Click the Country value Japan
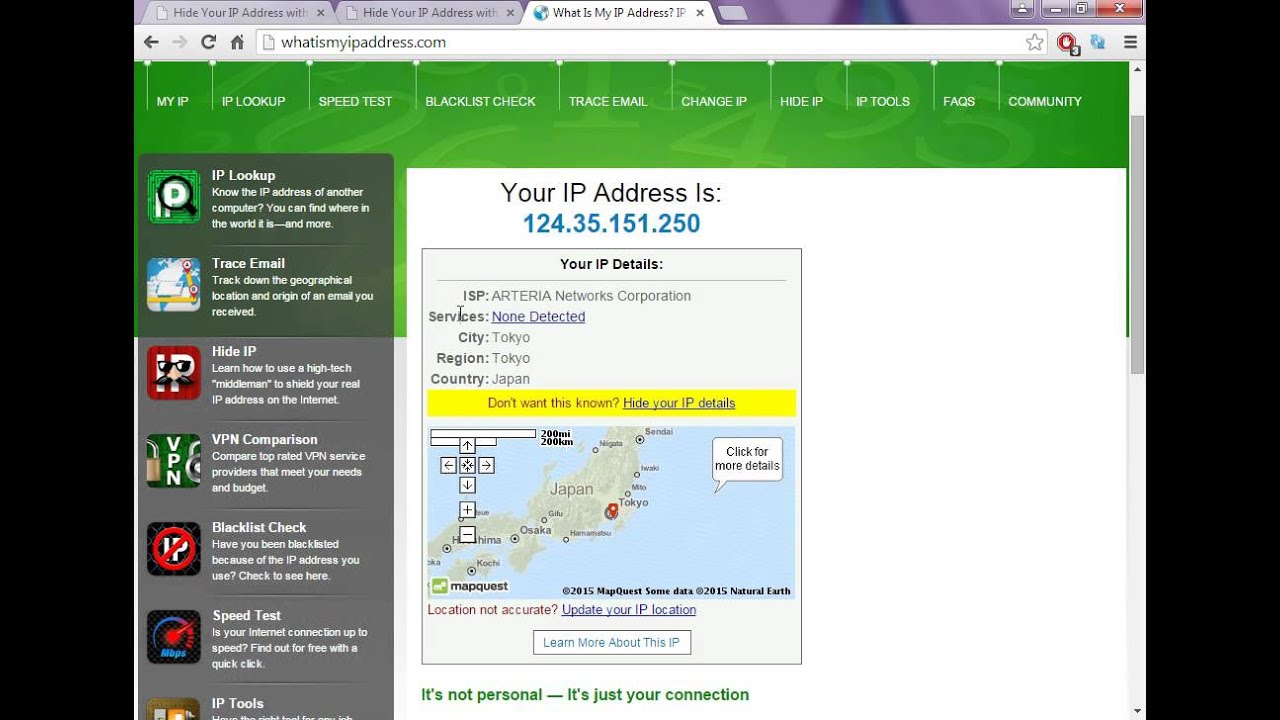 pos(511,379)
